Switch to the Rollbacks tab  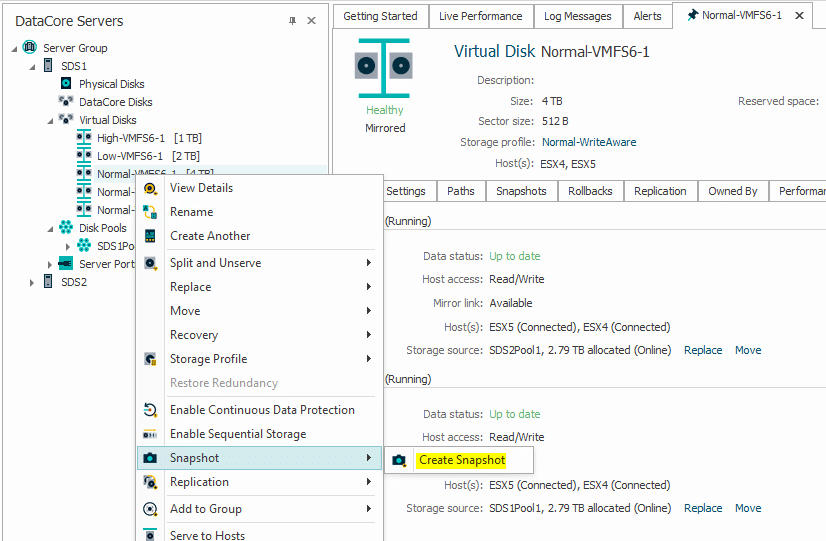(x=590, y=191)
